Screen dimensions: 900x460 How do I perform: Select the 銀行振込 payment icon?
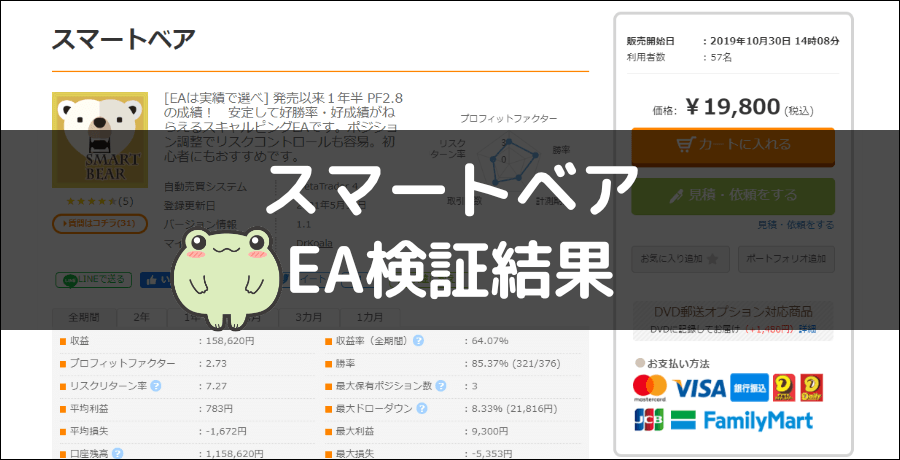pyautogui.click(x=749, y=388)
